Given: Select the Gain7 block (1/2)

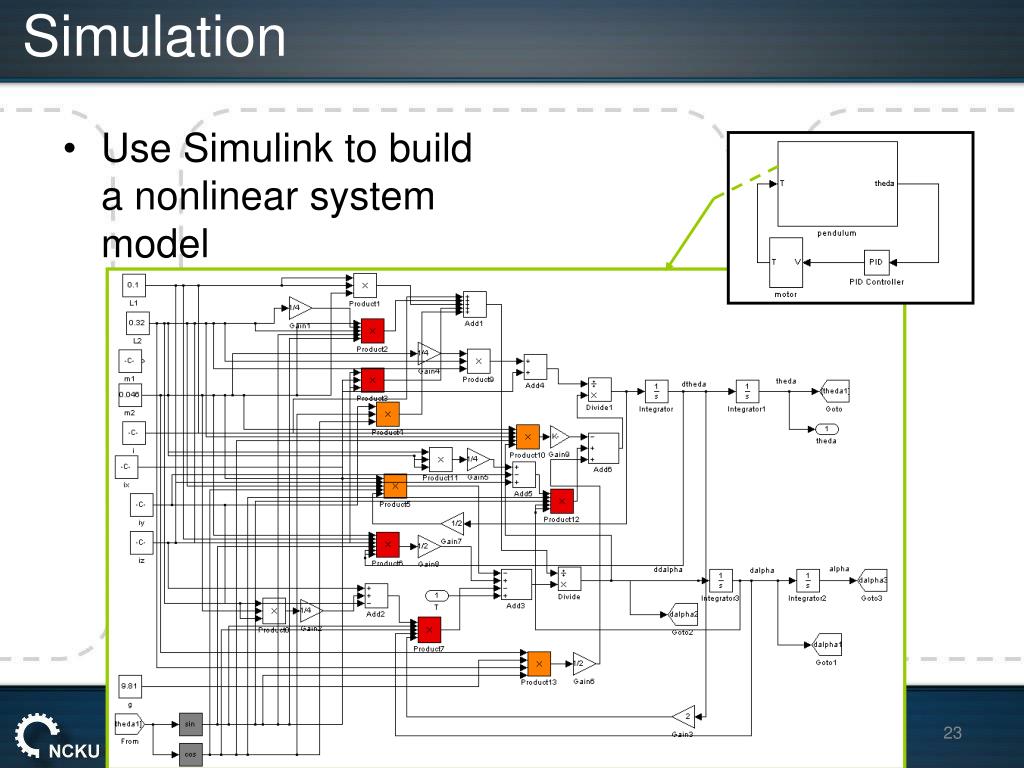Looking at the screenshot, I should tap(453, 523).
